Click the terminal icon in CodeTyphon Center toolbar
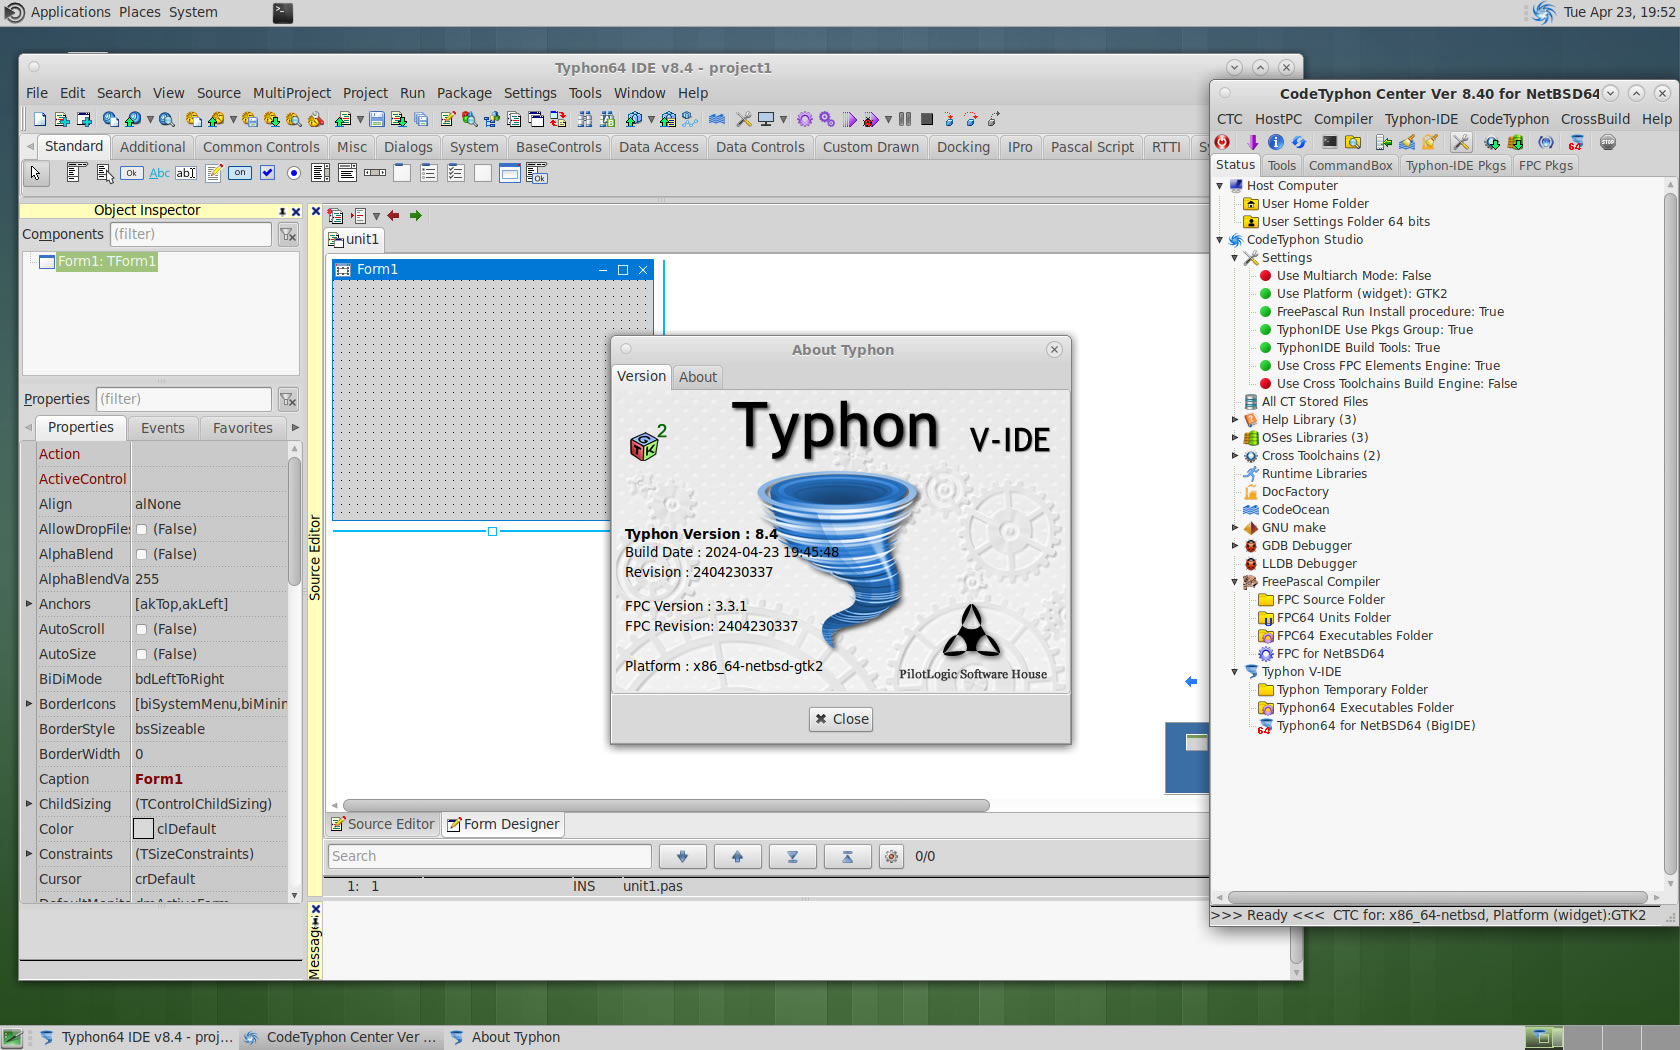1680x1050 pixels. (x=1330, y=142)
